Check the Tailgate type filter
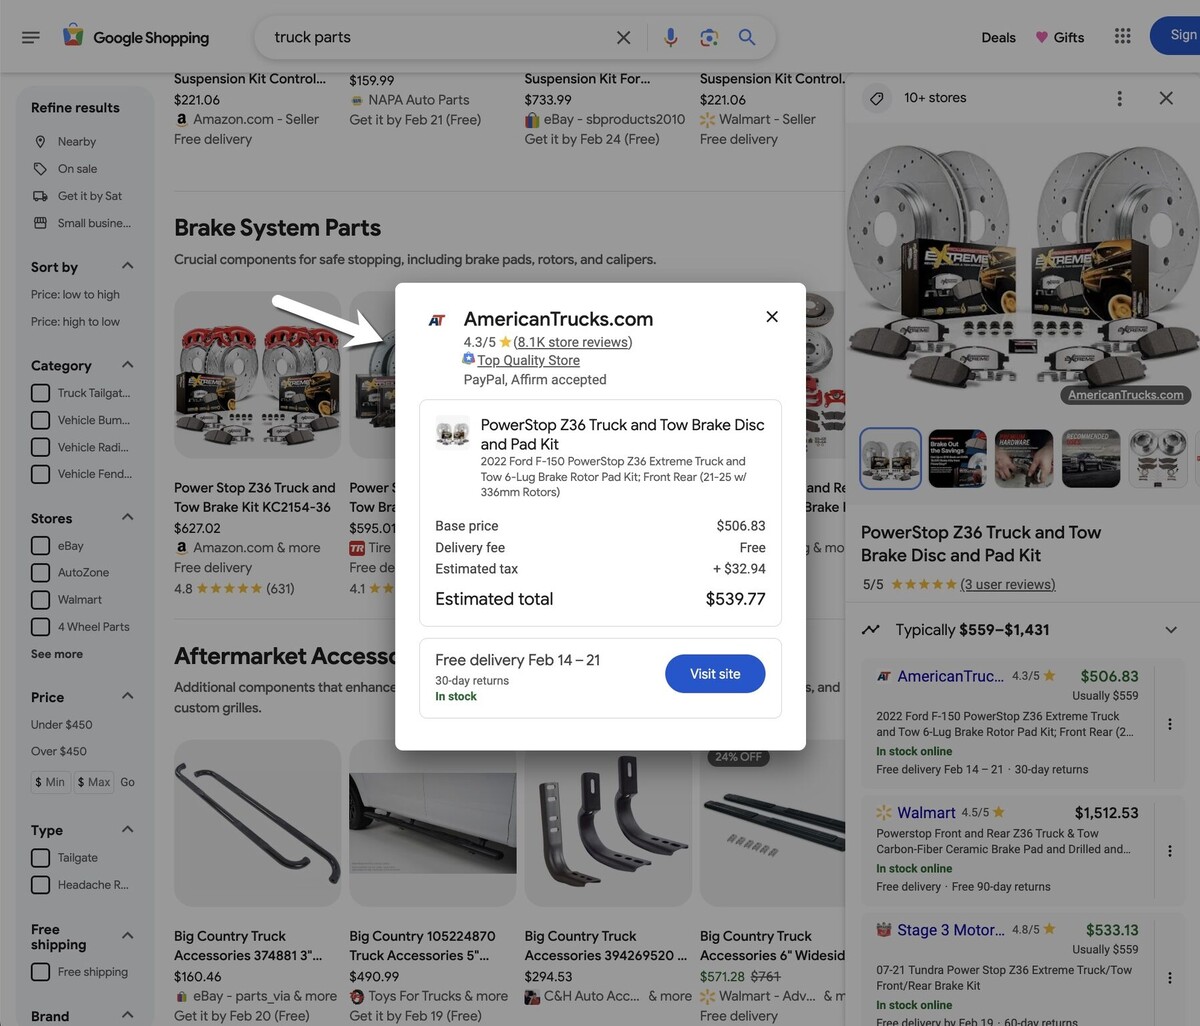The height and width of the screenshot is (1026, 1200). pyautogui.click(x=40, y=858)
